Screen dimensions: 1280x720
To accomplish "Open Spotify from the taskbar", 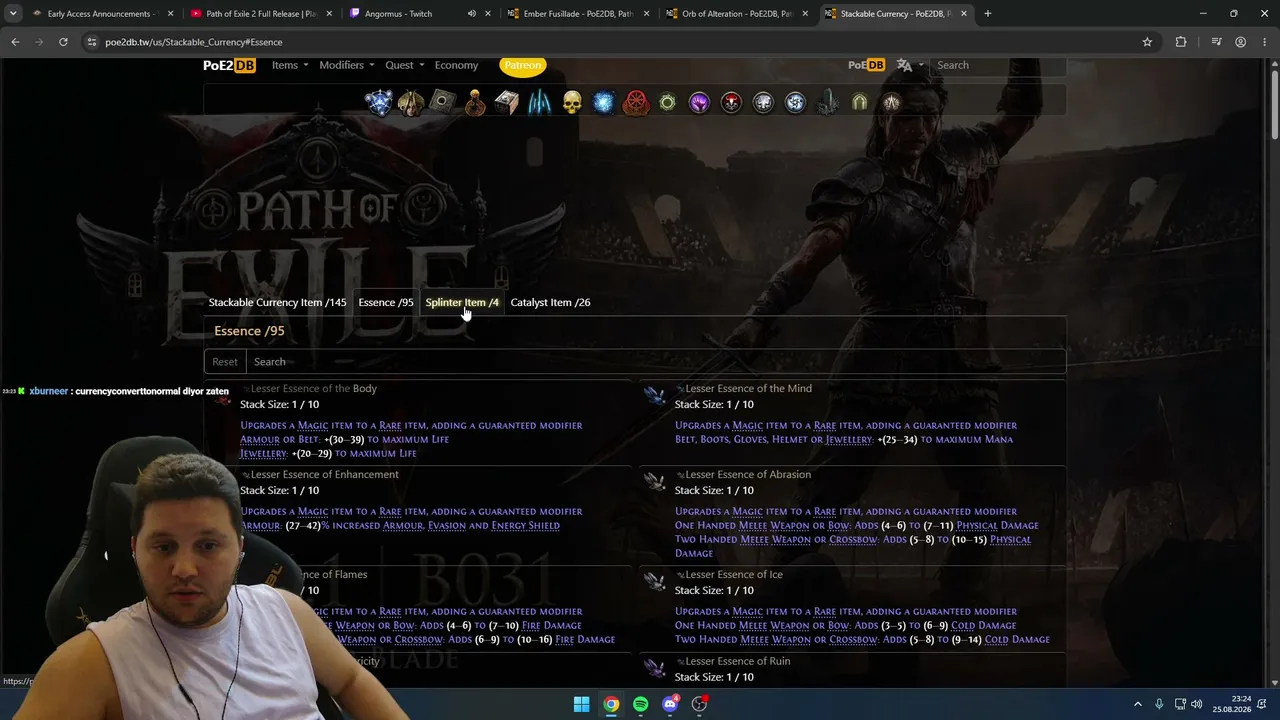I will tap(641, 704).
